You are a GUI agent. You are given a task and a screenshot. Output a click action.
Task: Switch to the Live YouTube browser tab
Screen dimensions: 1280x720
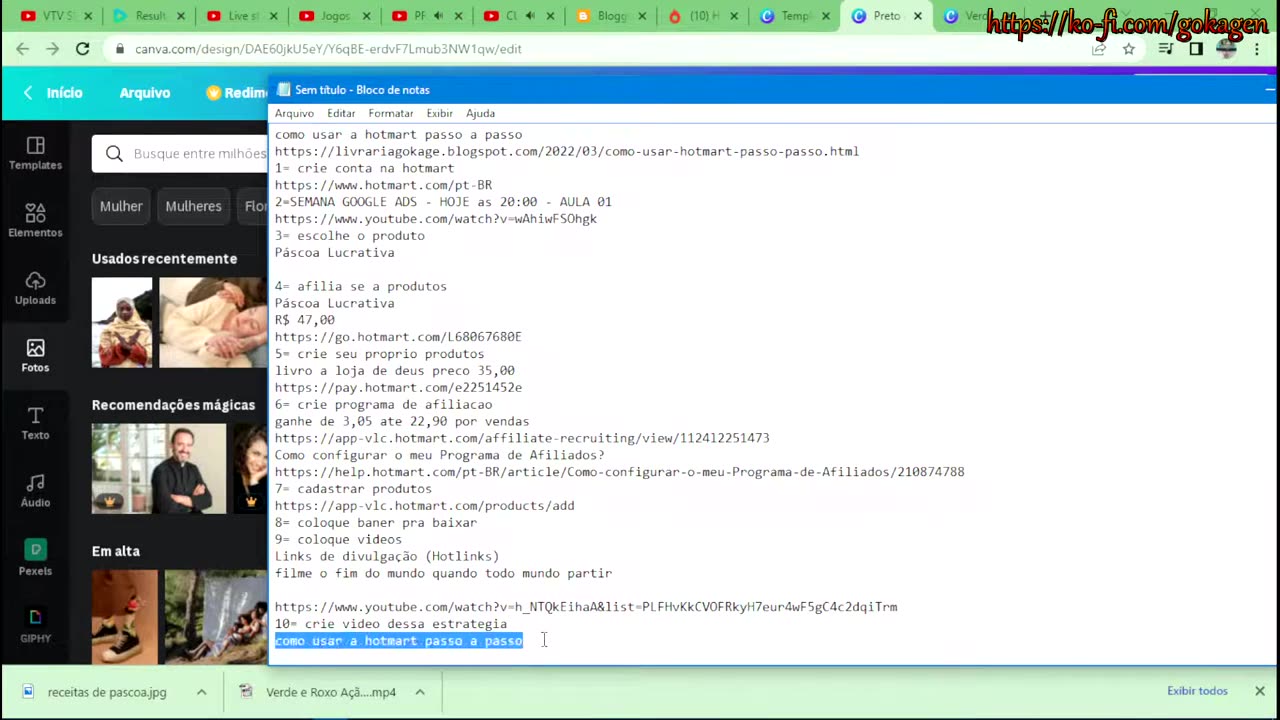click(241, 16)
